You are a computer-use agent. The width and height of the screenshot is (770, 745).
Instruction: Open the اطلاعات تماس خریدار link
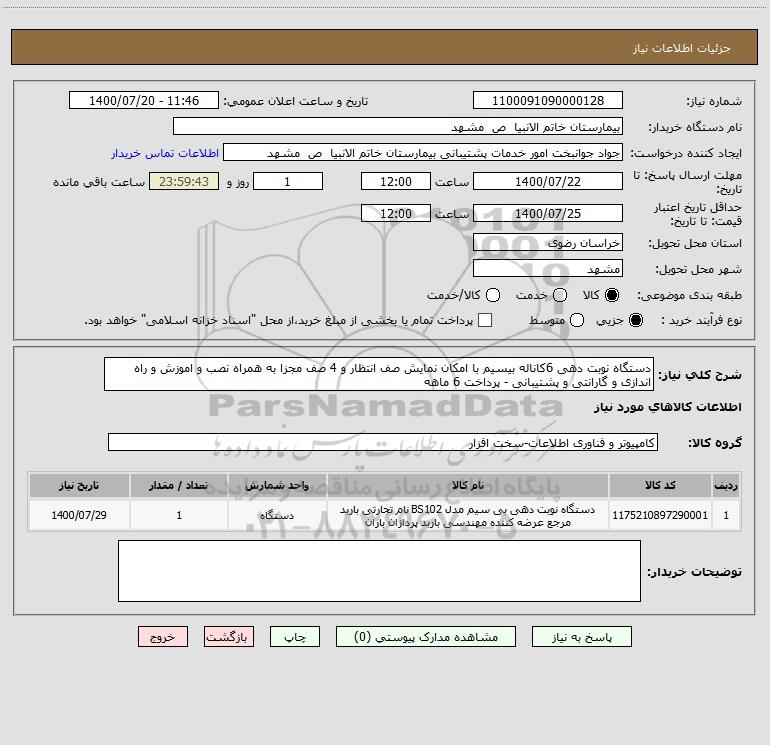pyautogui.click(x=165, y=153)
